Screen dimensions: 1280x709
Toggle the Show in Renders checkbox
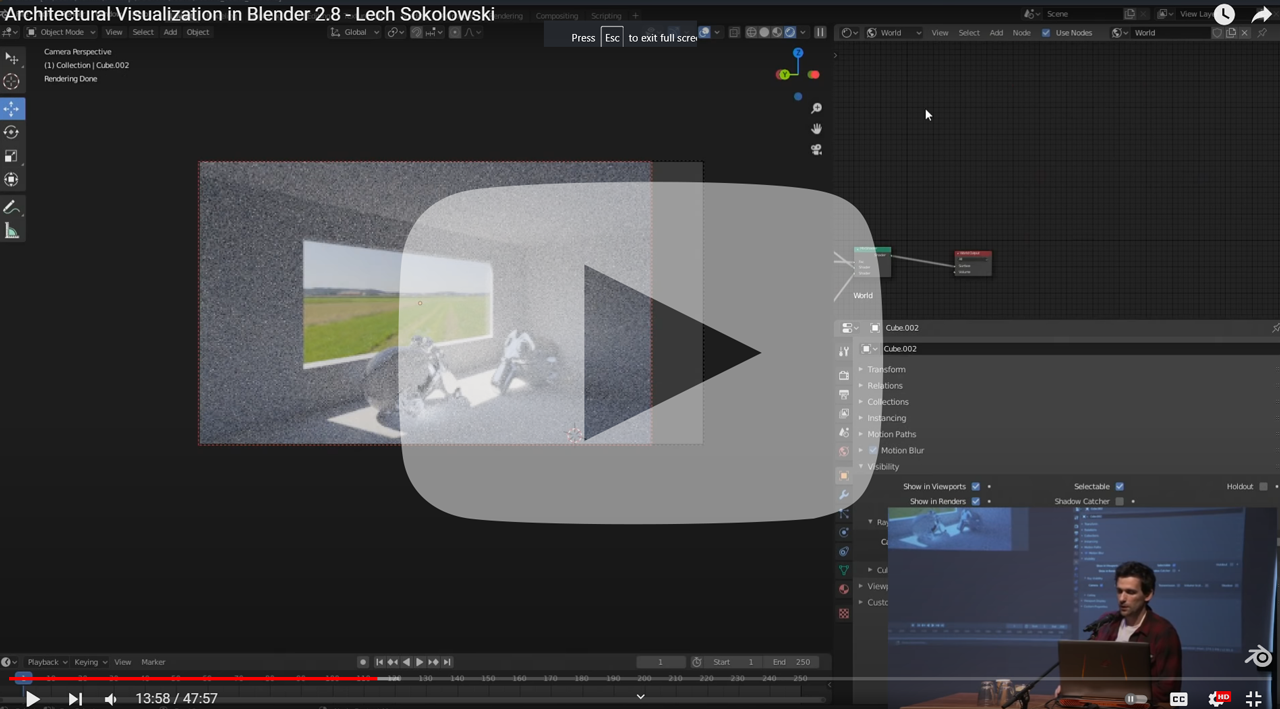976,501
